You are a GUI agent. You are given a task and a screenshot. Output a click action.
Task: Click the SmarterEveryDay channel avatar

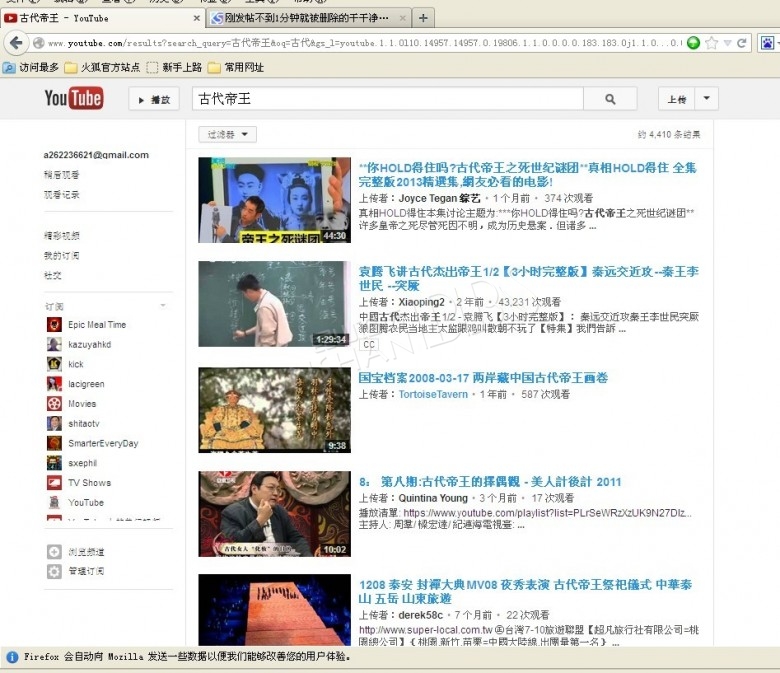[54, 443]
